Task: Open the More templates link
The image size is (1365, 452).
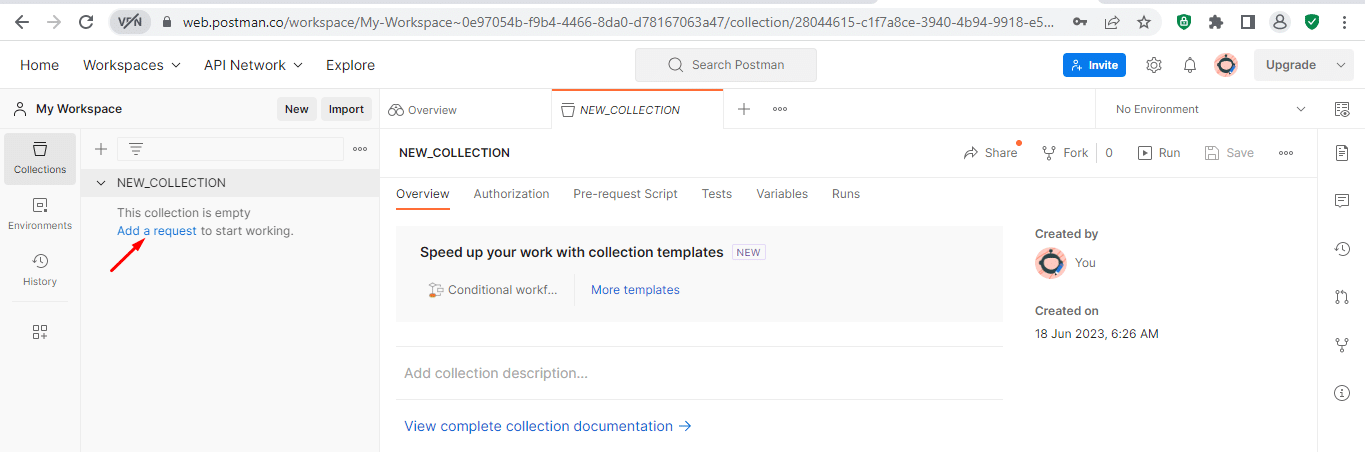Action: pyautogui.click(x=635, y=290)
